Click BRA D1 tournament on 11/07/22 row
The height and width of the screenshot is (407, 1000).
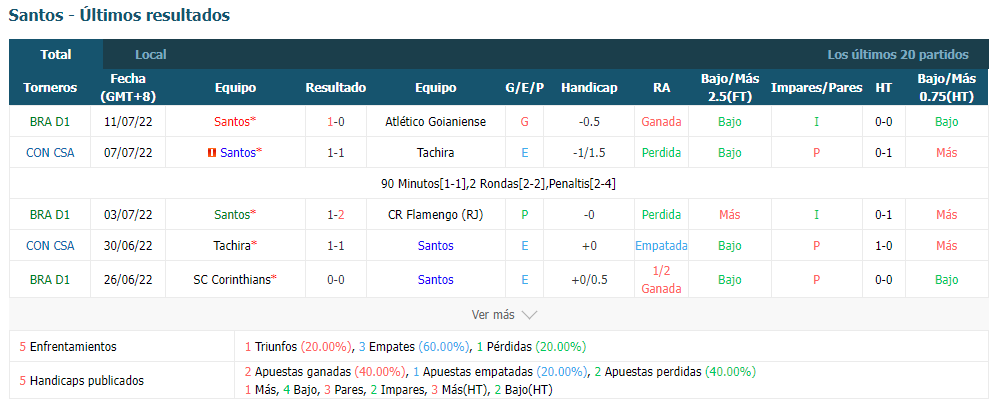pyautogui.click(x=50, y=121)
